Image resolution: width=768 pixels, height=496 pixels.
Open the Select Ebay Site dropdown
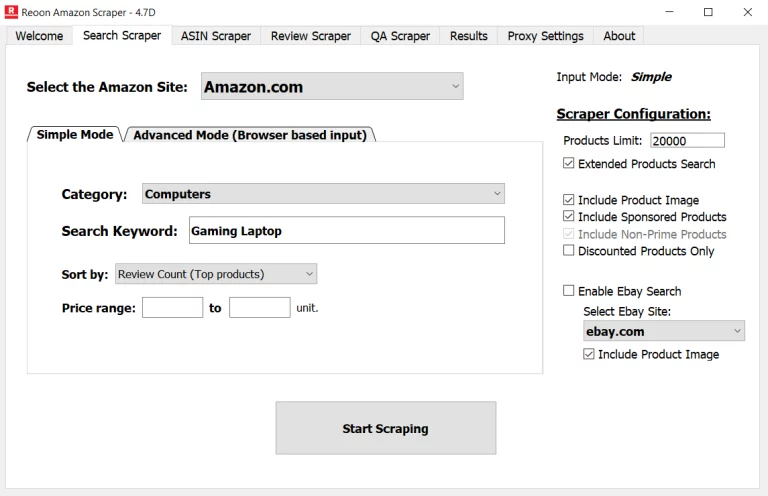pos(664,331)
